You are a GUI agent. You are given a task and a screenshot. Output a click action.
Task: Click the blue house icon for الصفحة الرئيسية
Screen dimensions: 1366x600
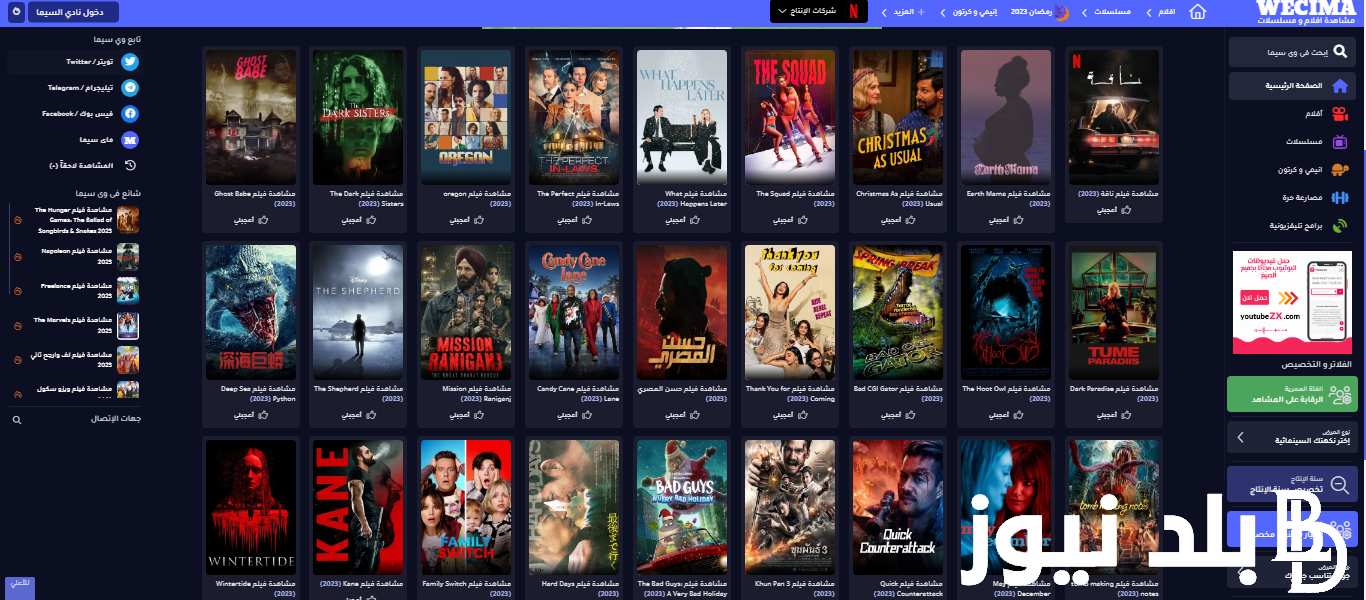pyautogui.click(x=1339, y=86)
